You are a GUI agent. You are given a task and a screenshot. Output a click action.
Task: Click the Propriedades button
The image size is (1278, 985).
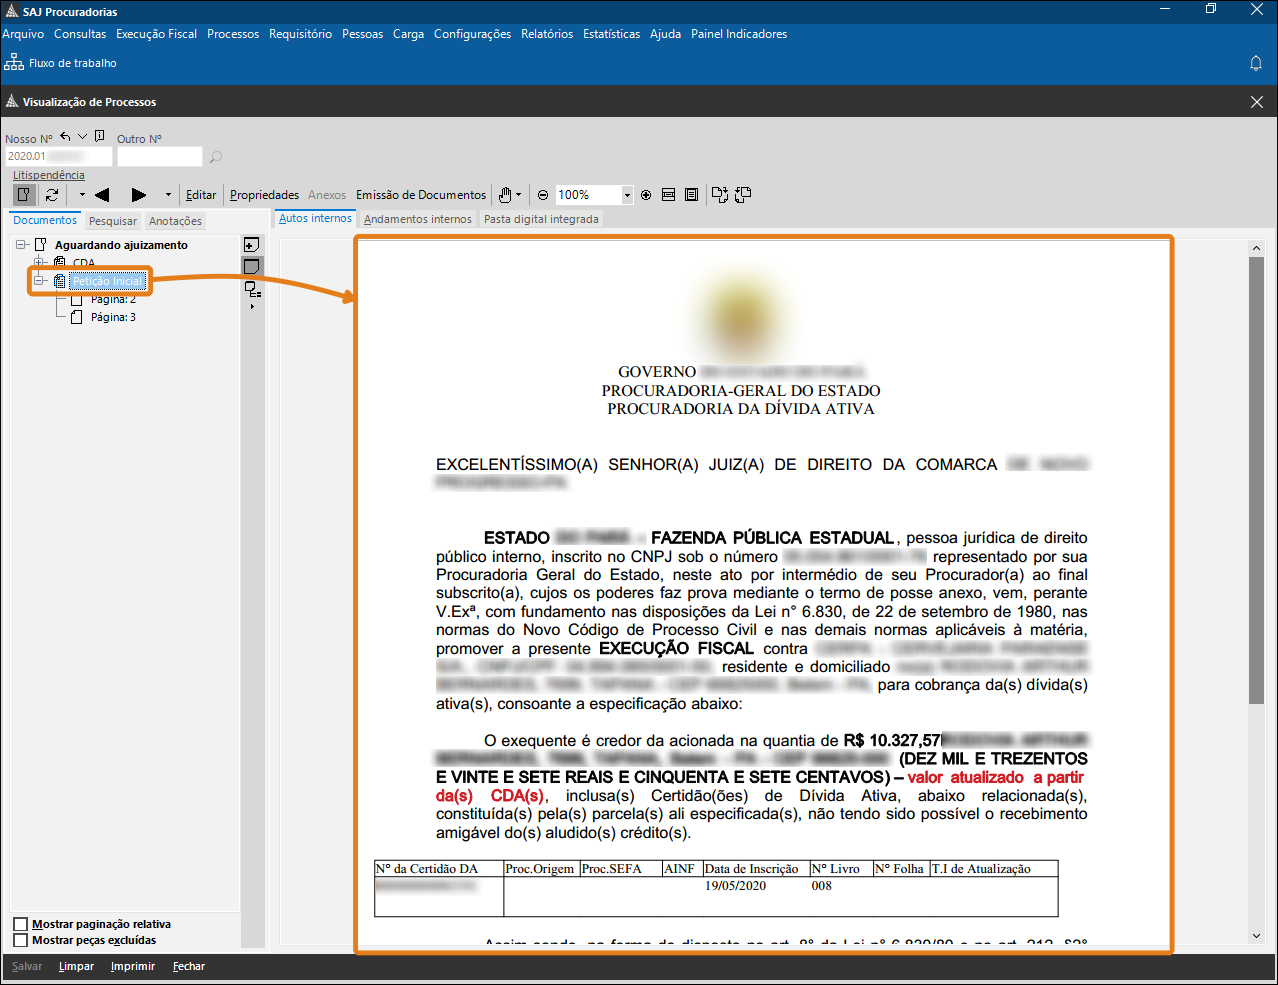pos(264,195)
